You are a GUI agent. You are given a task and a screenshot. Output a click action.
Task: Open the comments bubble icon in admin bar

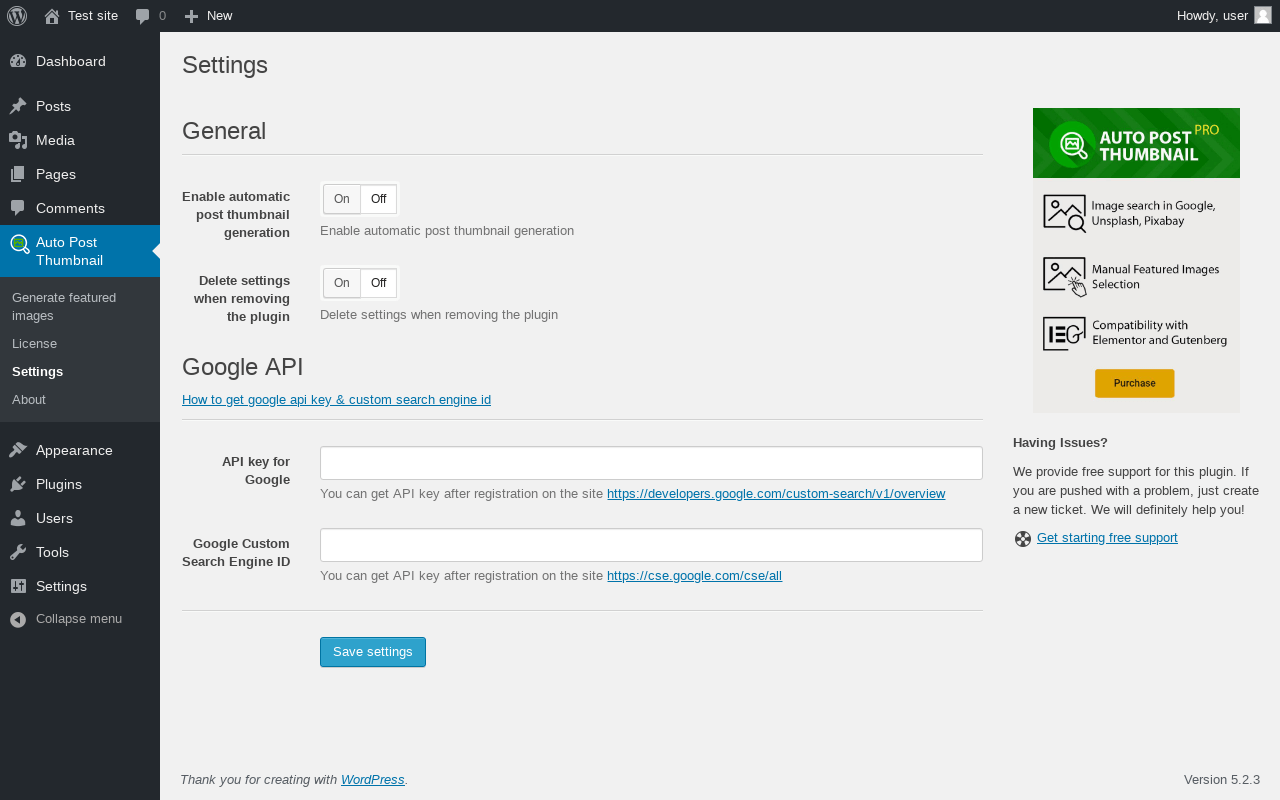pyautogui.click(x=143, y=16)
